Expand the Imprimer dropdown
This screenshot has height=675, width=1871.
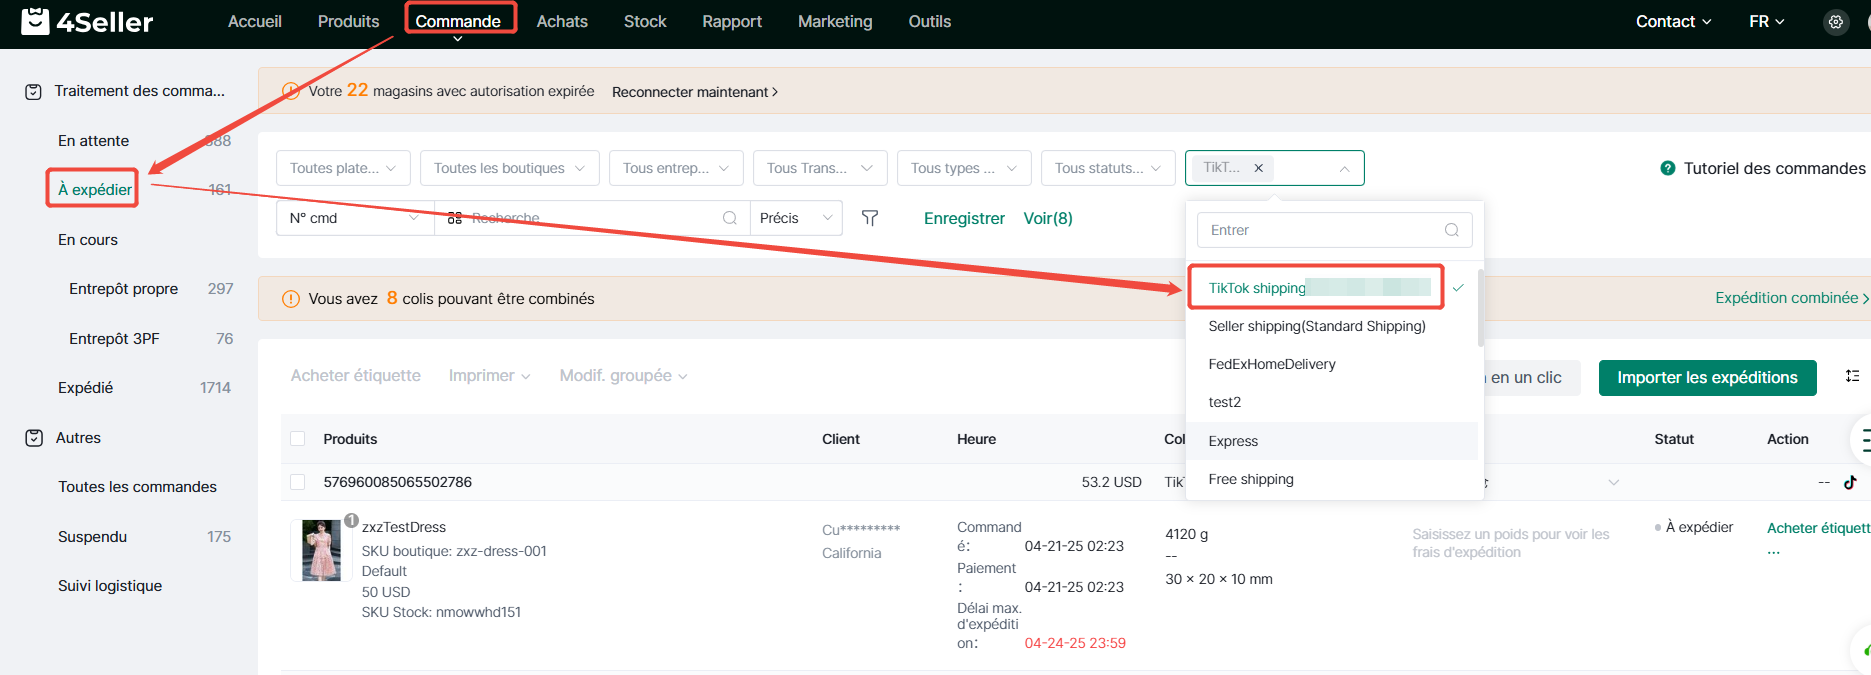point(489,376)
